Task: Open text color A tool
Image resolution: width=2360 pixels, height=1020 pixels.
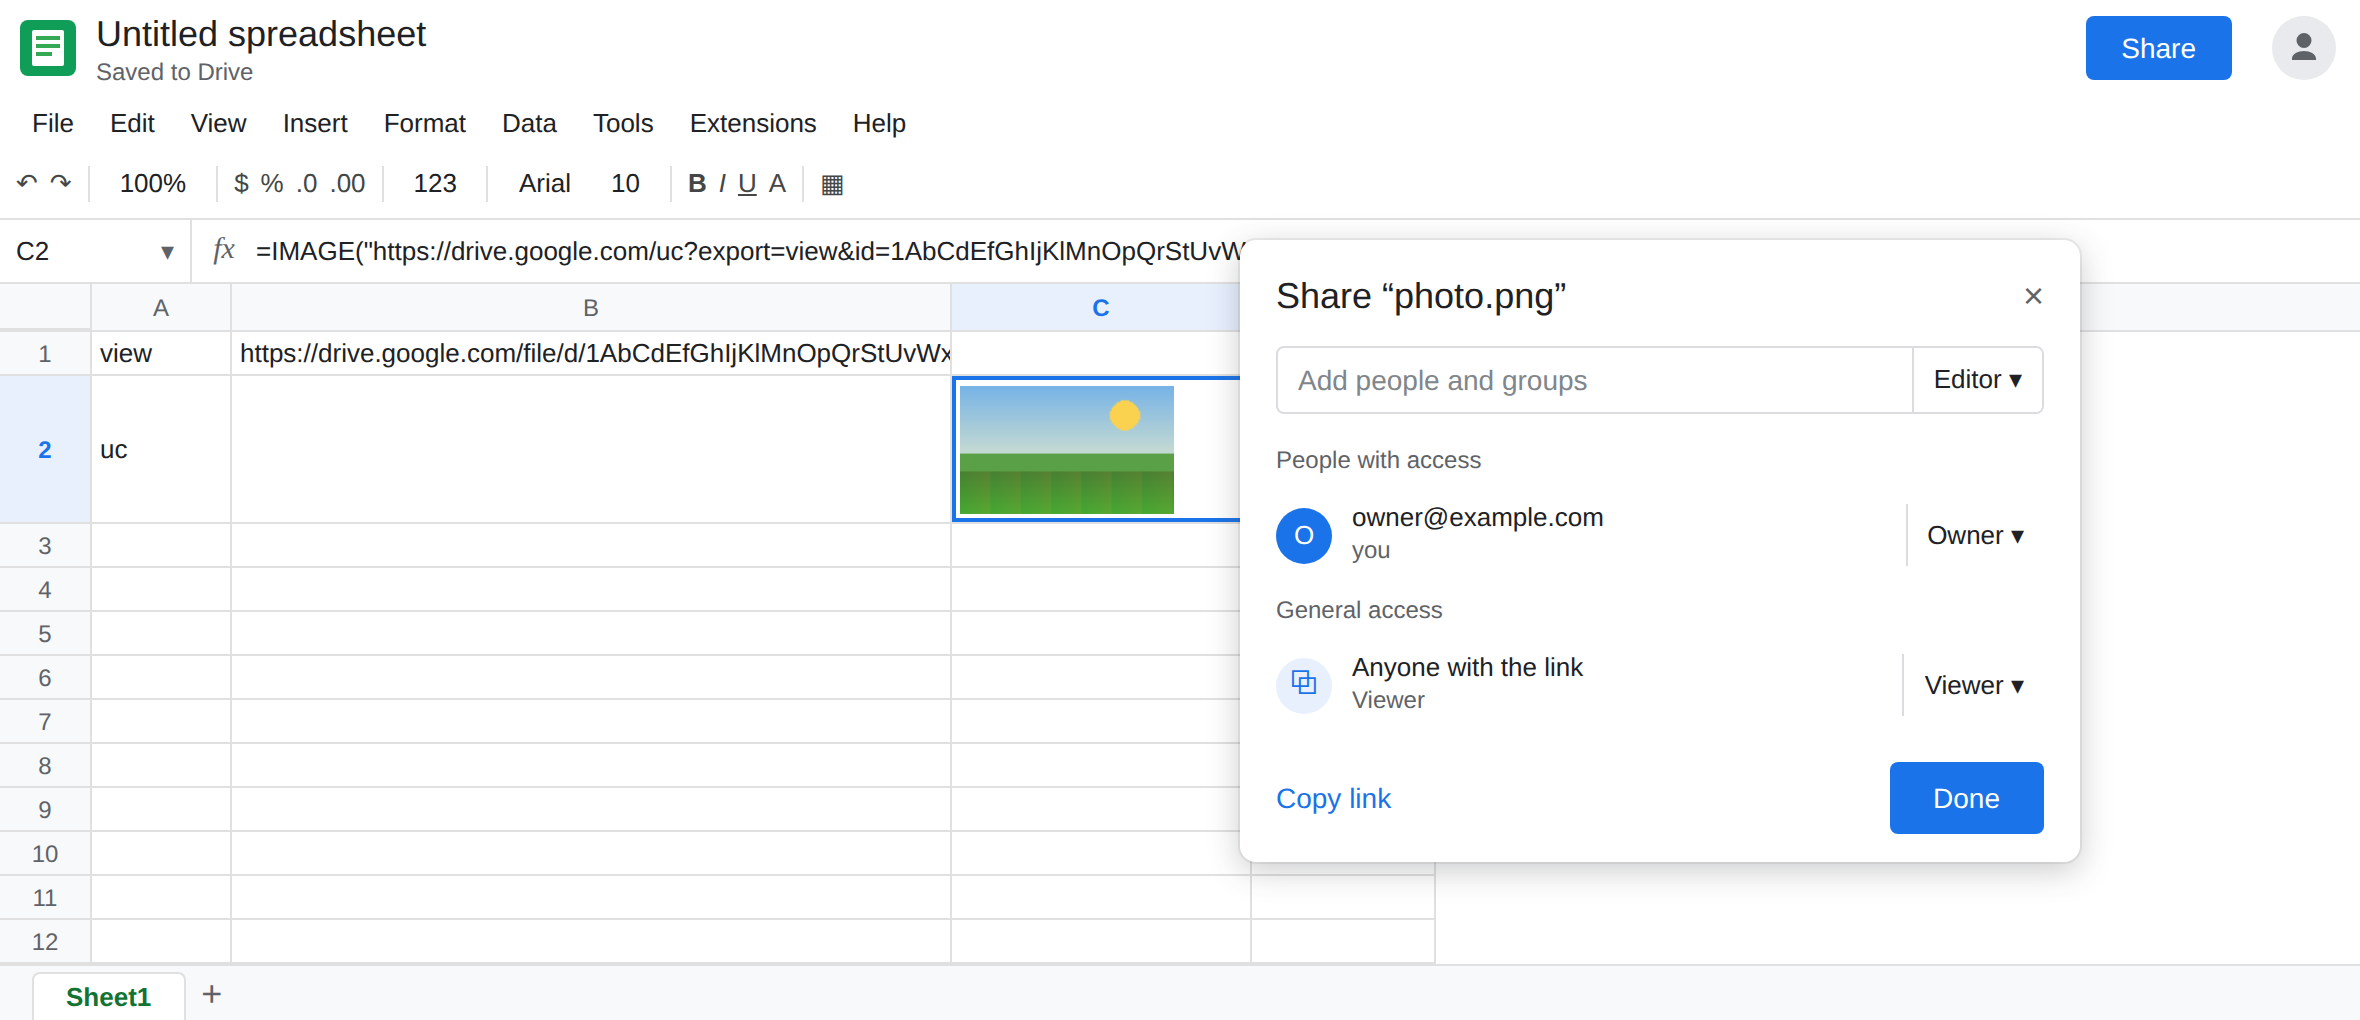Action: point(777,183)
